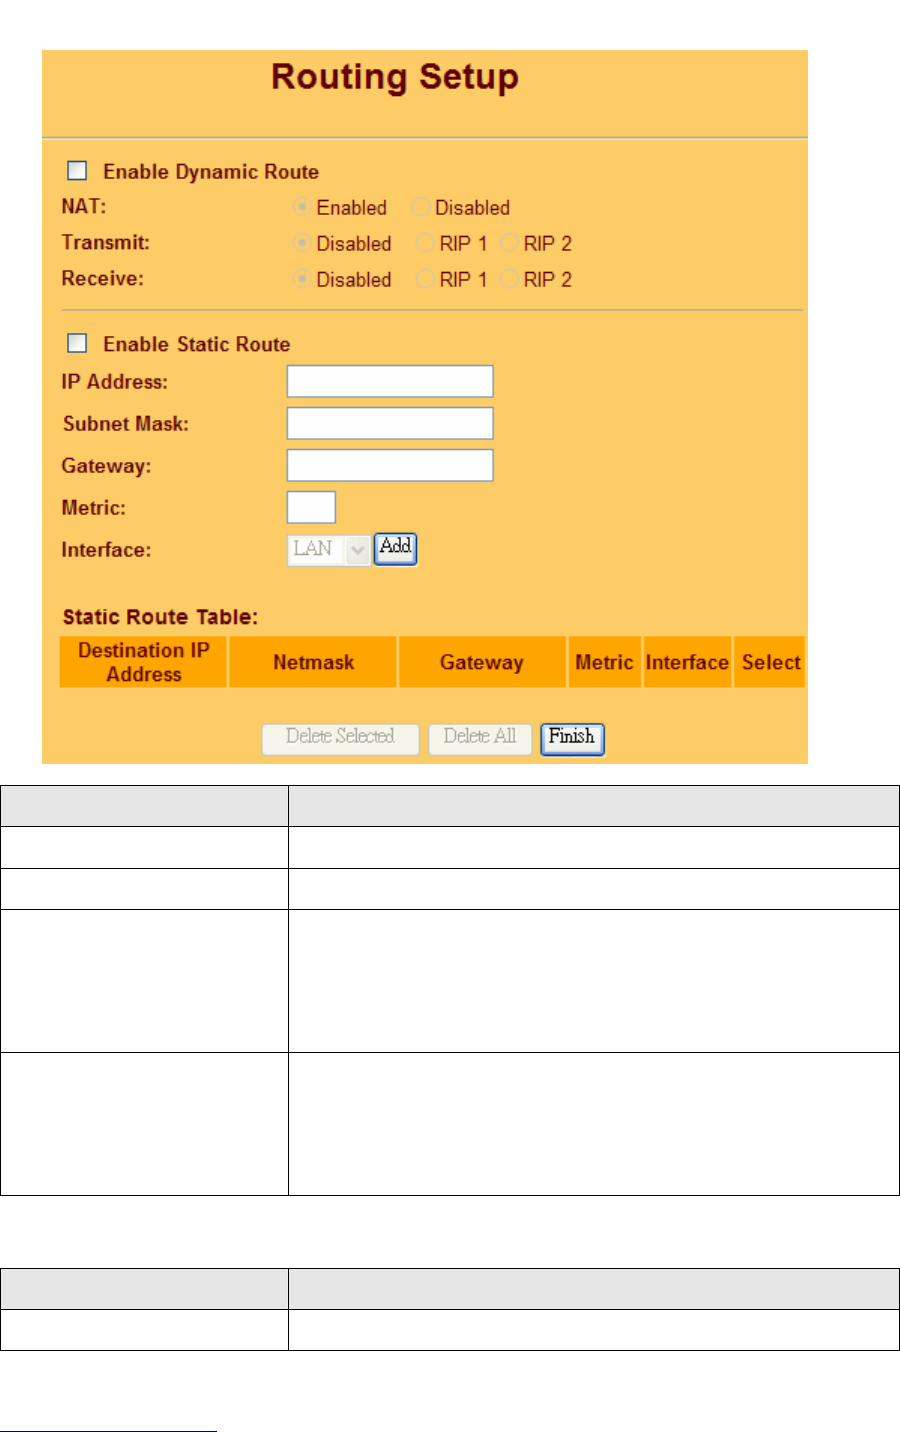Click the Netmask column header
The width and height of the screenshot is (900, 1432).
point(314,662)
